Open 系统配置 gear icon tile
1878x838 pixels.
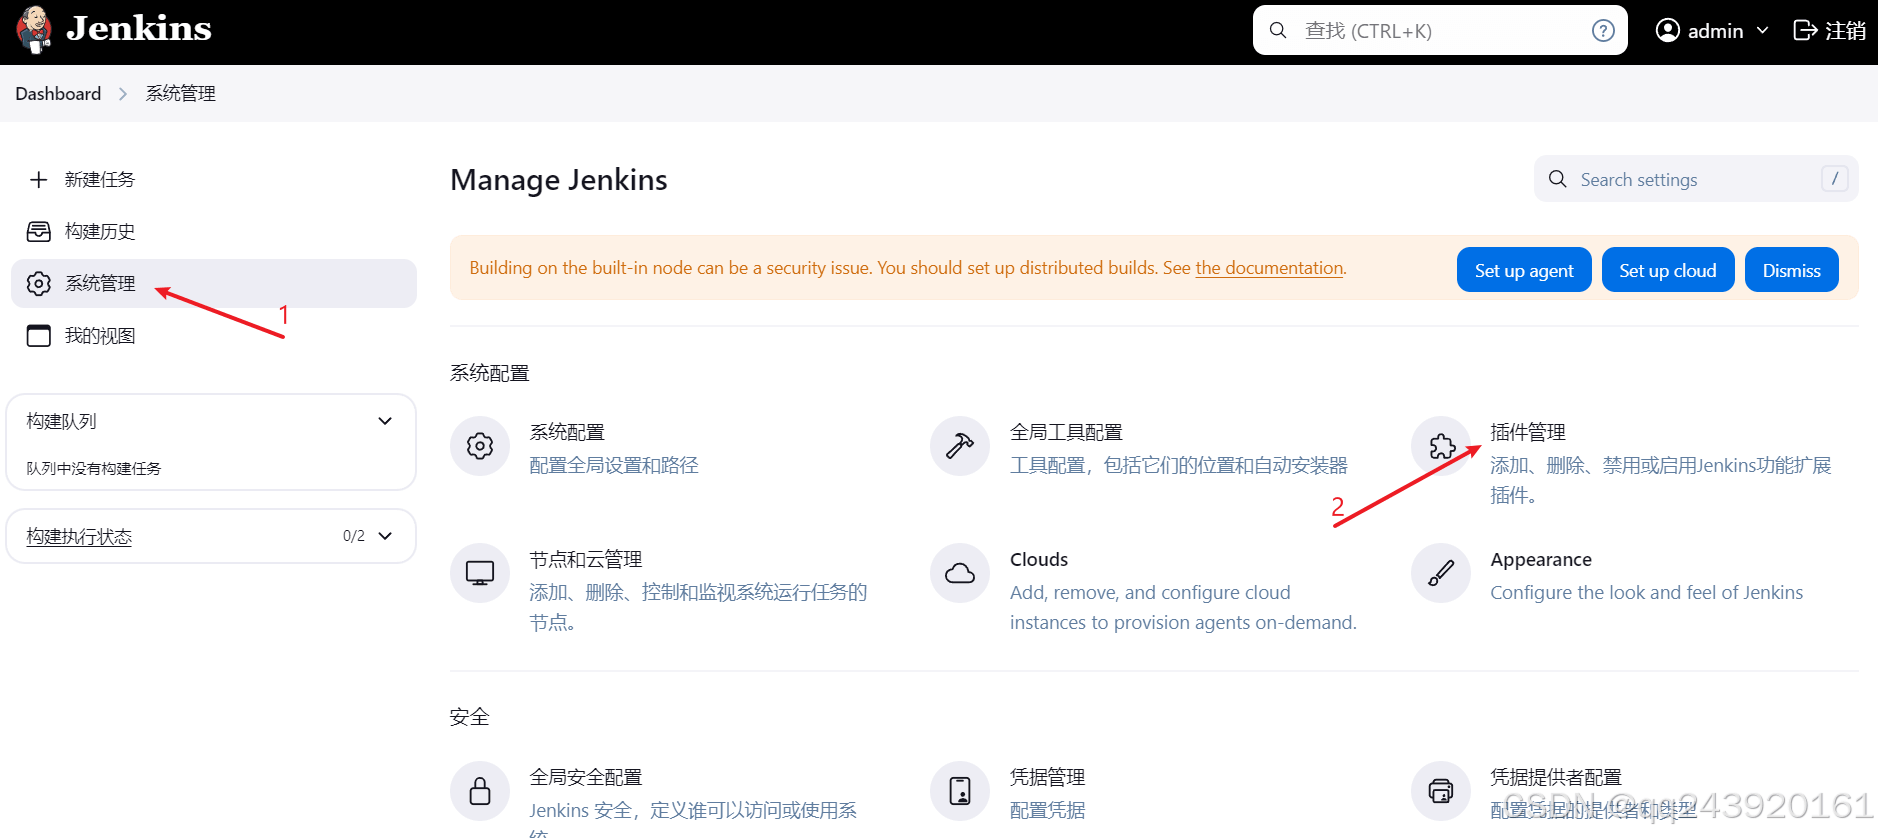click(x=480, y=446)
